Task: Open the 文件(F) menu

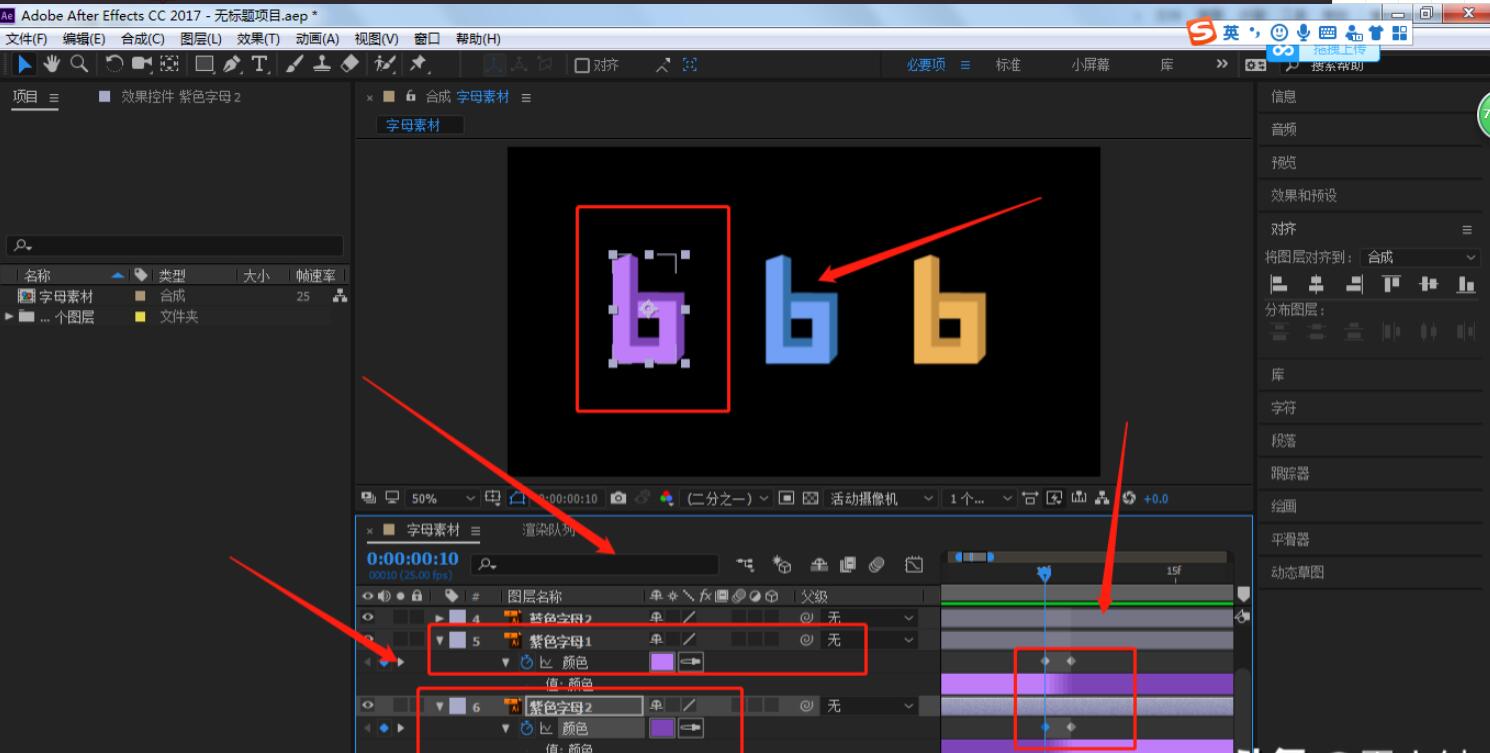Action: coord(27,39)
